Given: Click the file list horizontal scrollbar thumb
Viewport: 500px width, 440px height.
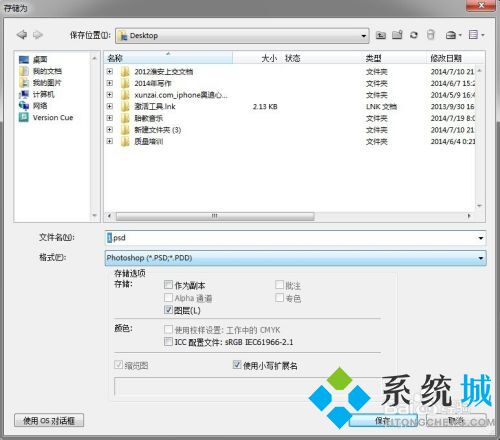Looking at the screenshot, I should [215, 216].
